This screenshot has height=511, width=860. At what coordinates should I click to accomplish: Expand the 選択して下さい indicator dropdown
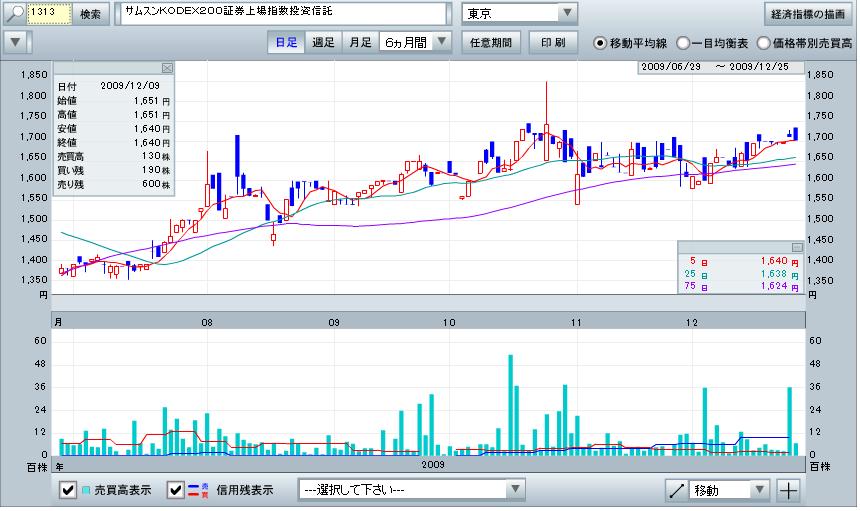pyautogui.click(x=514, y=490)
